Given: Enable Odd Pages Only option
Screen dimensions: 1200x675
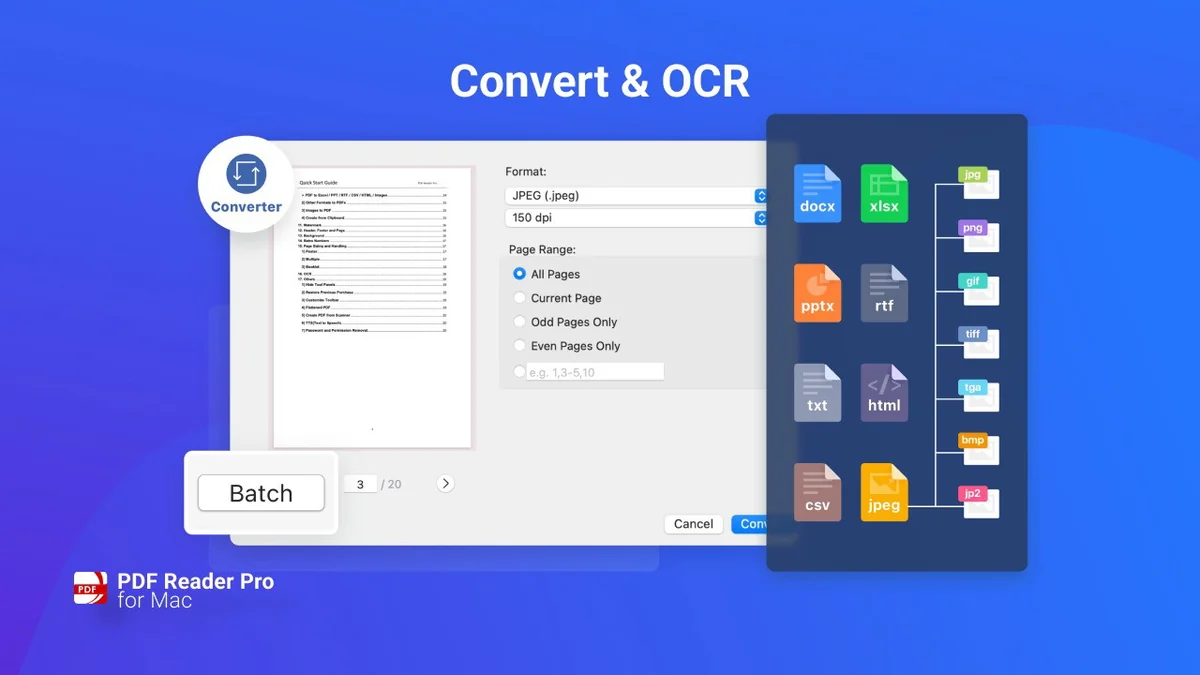Looking at the screenshot, I should 519,322.
